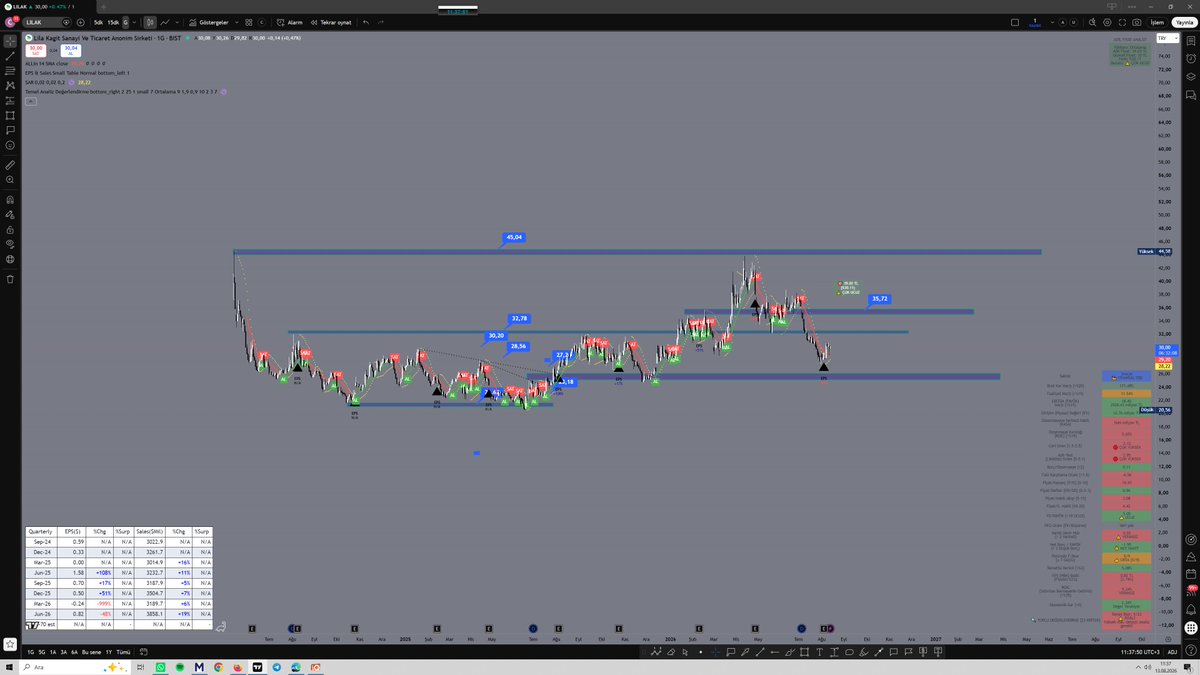Select the crosshair cursor tool
This screenshot has width=1200, height=675.
(10, 41)
